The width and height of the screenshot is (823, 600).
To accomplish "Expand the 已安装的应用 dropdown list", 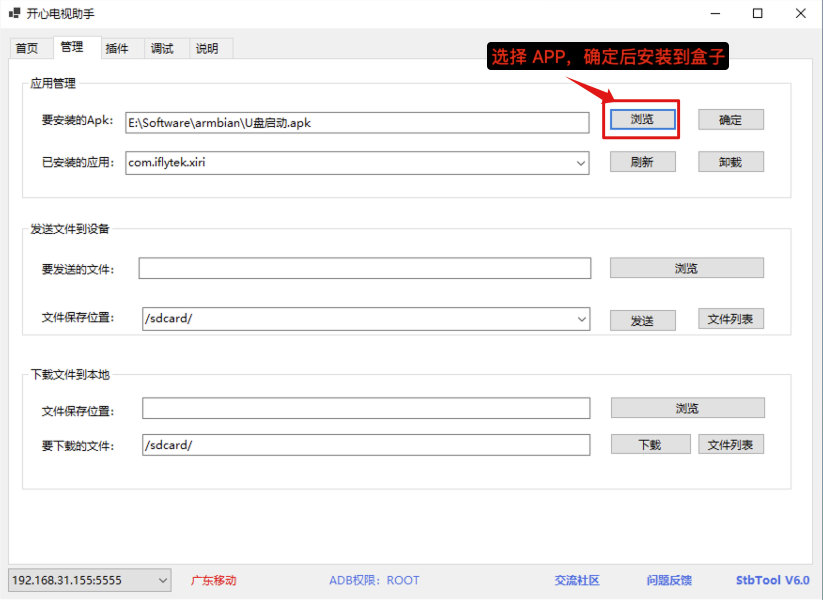I will coord(580,163).
